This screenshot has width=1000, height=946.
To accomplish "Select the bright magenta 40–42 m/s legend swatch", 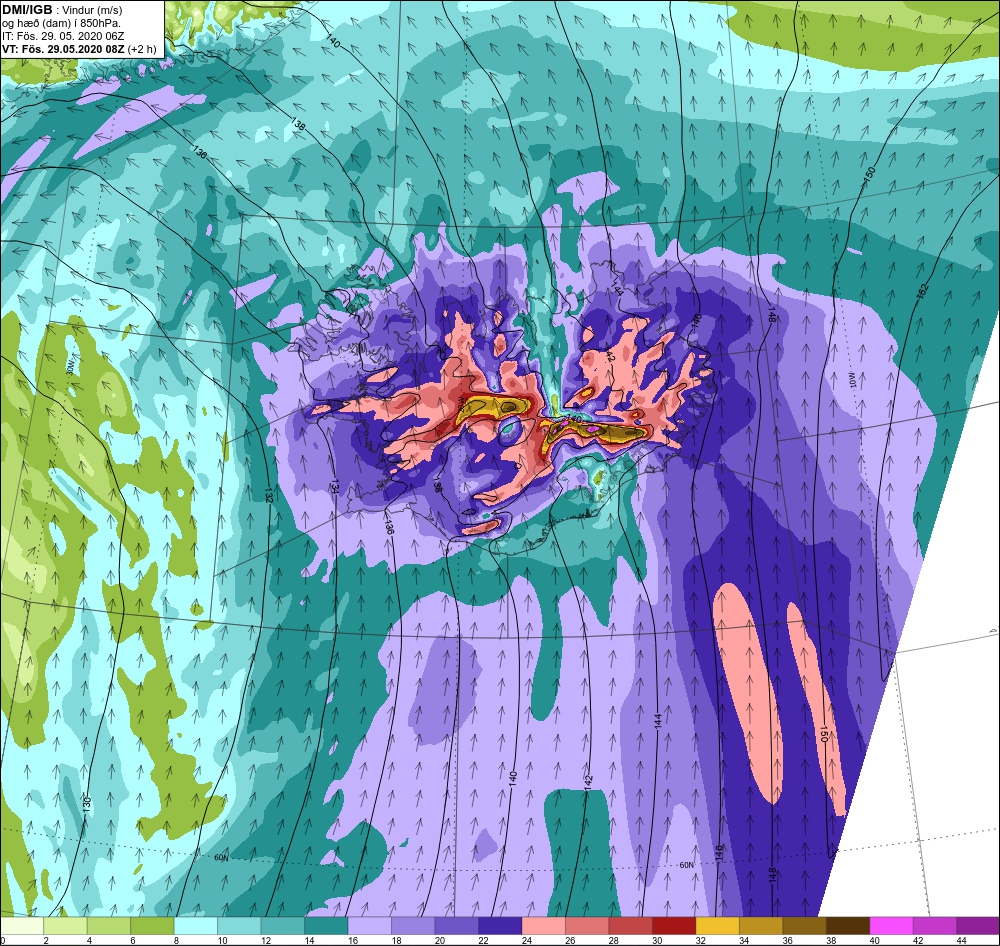I will tap(892, 926).
